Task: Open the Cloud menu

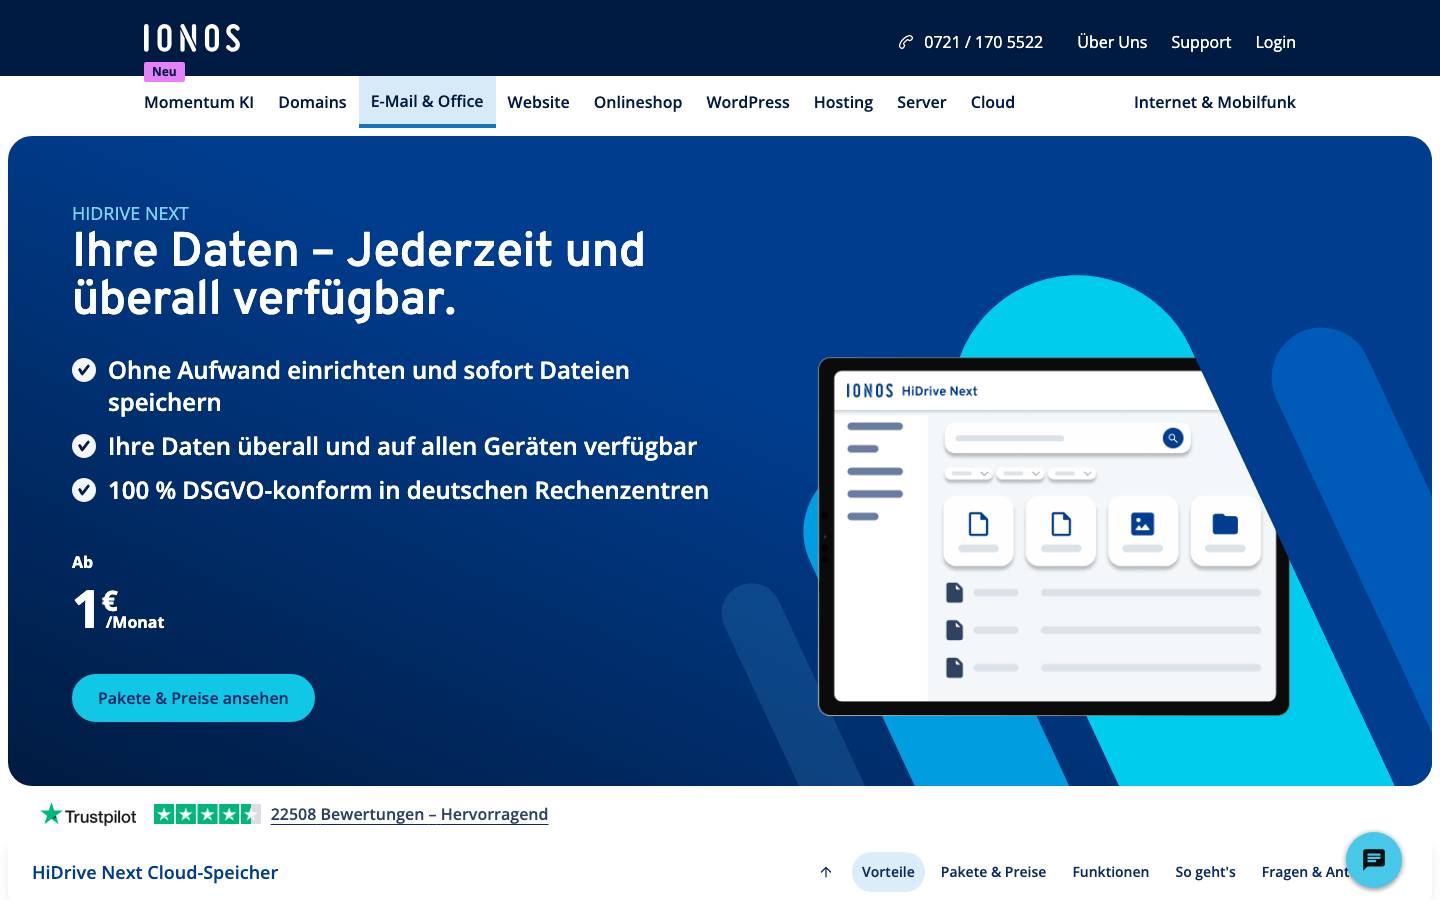Action: (x=993, y=102)
